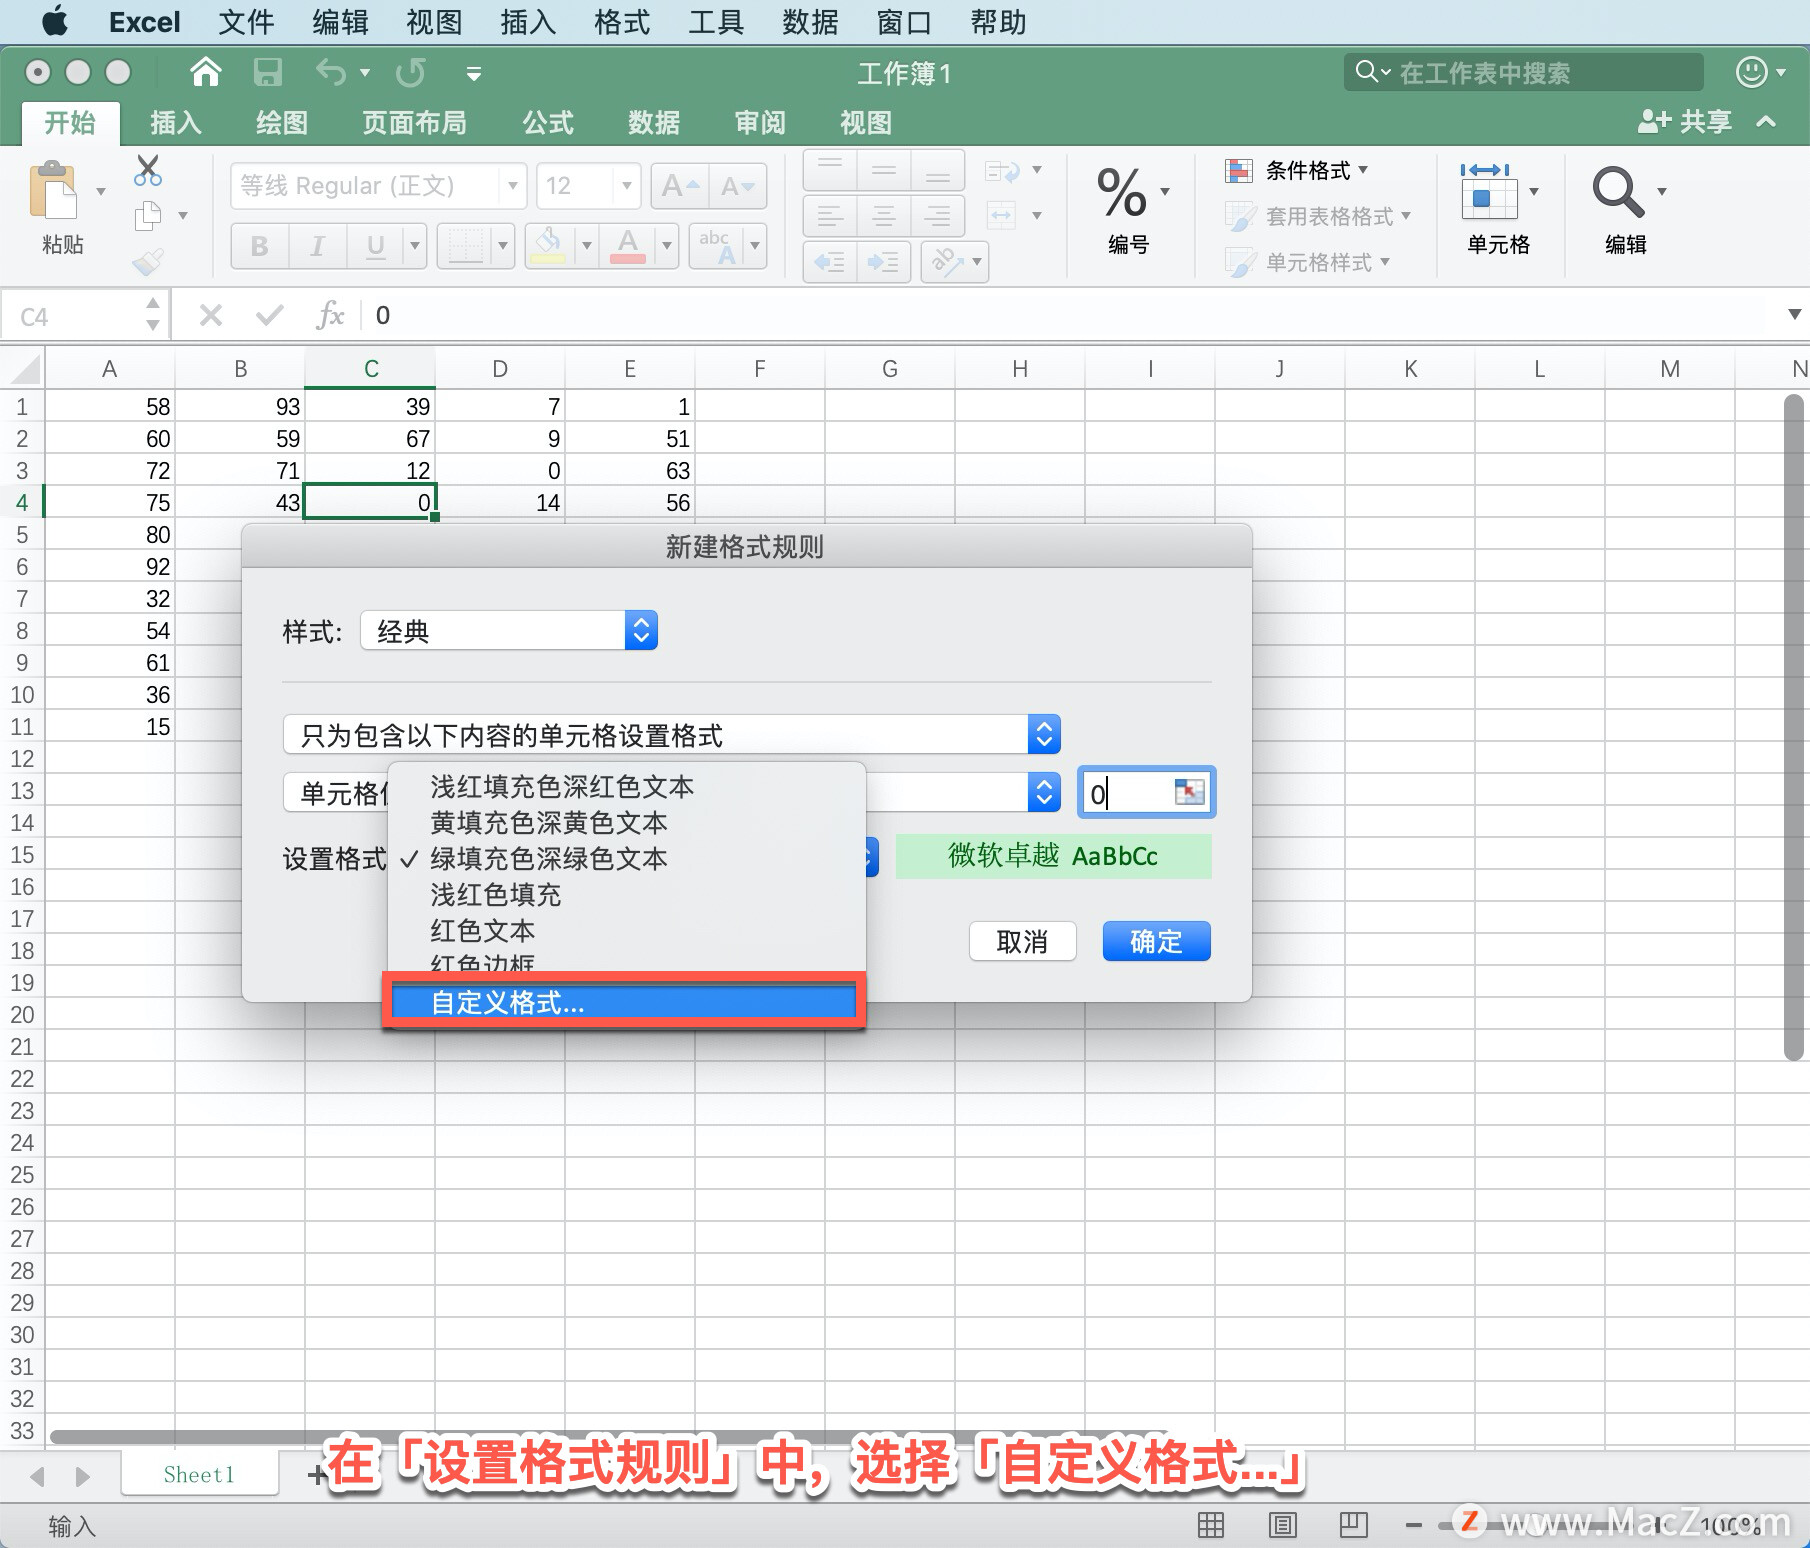The image size is (1810, 1548).
Task: Click the Cells (单元格) icon
Action: 1489,192
